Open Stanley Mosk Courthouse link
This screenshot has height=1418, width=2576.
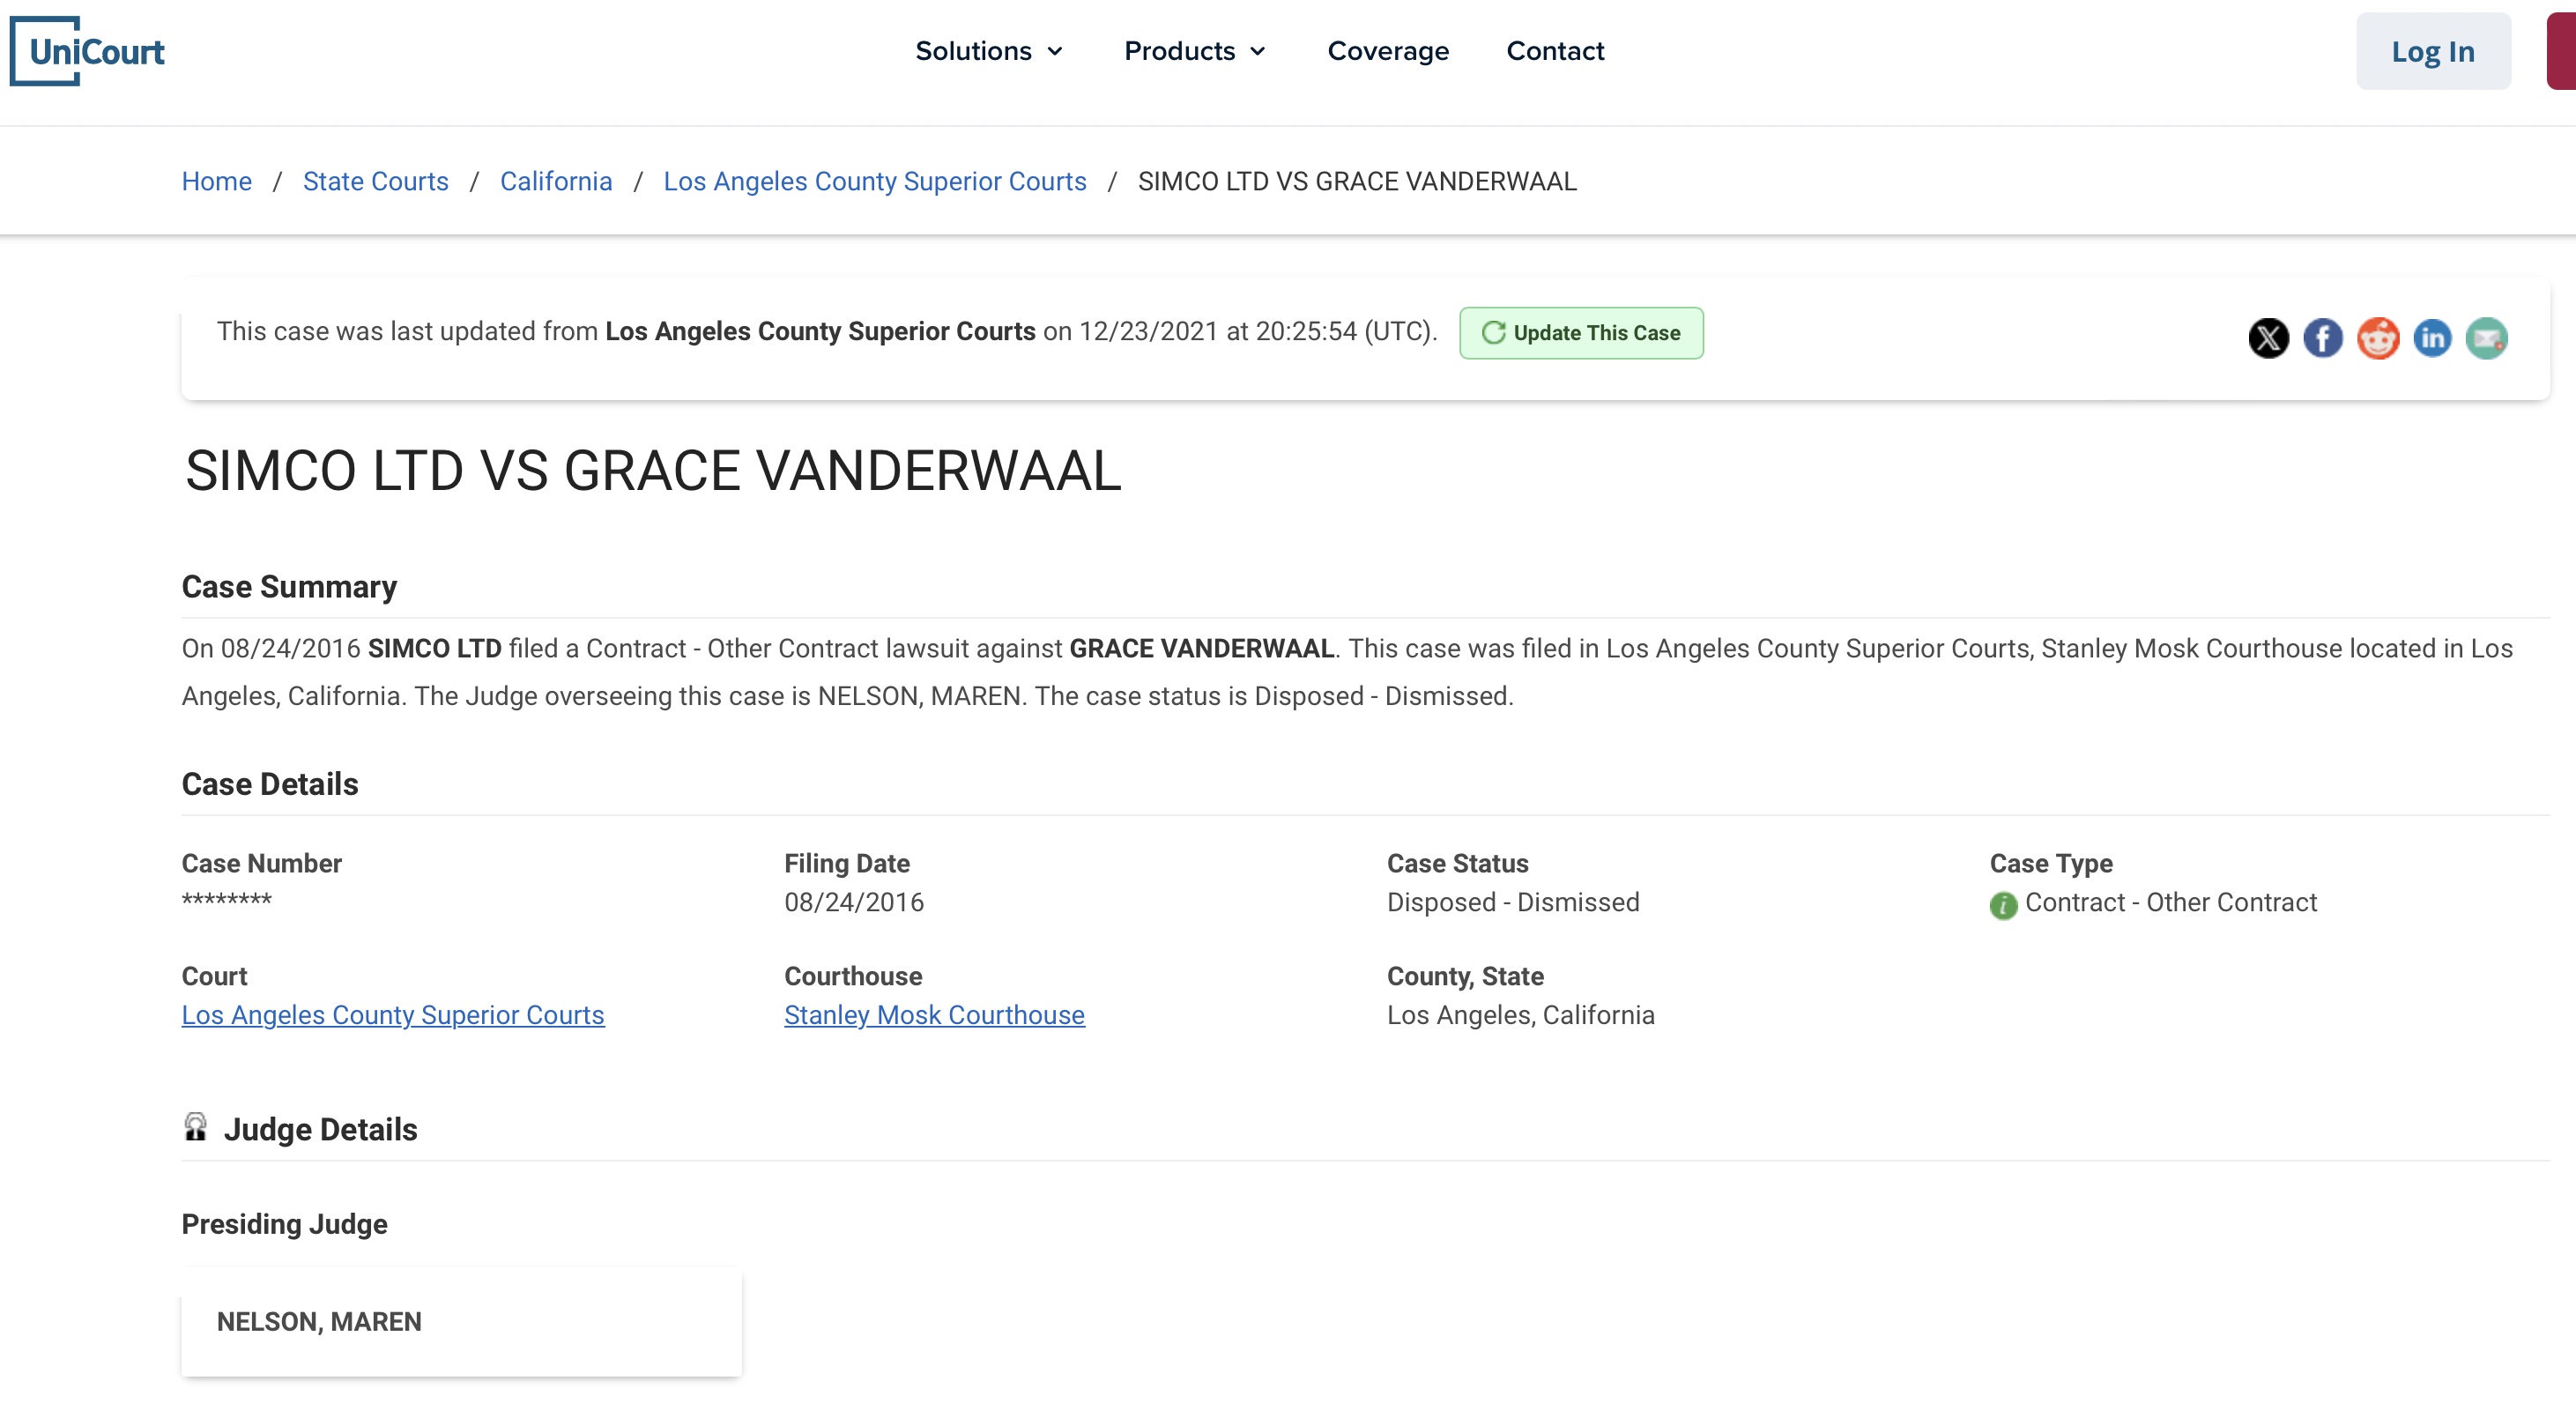934,1015
